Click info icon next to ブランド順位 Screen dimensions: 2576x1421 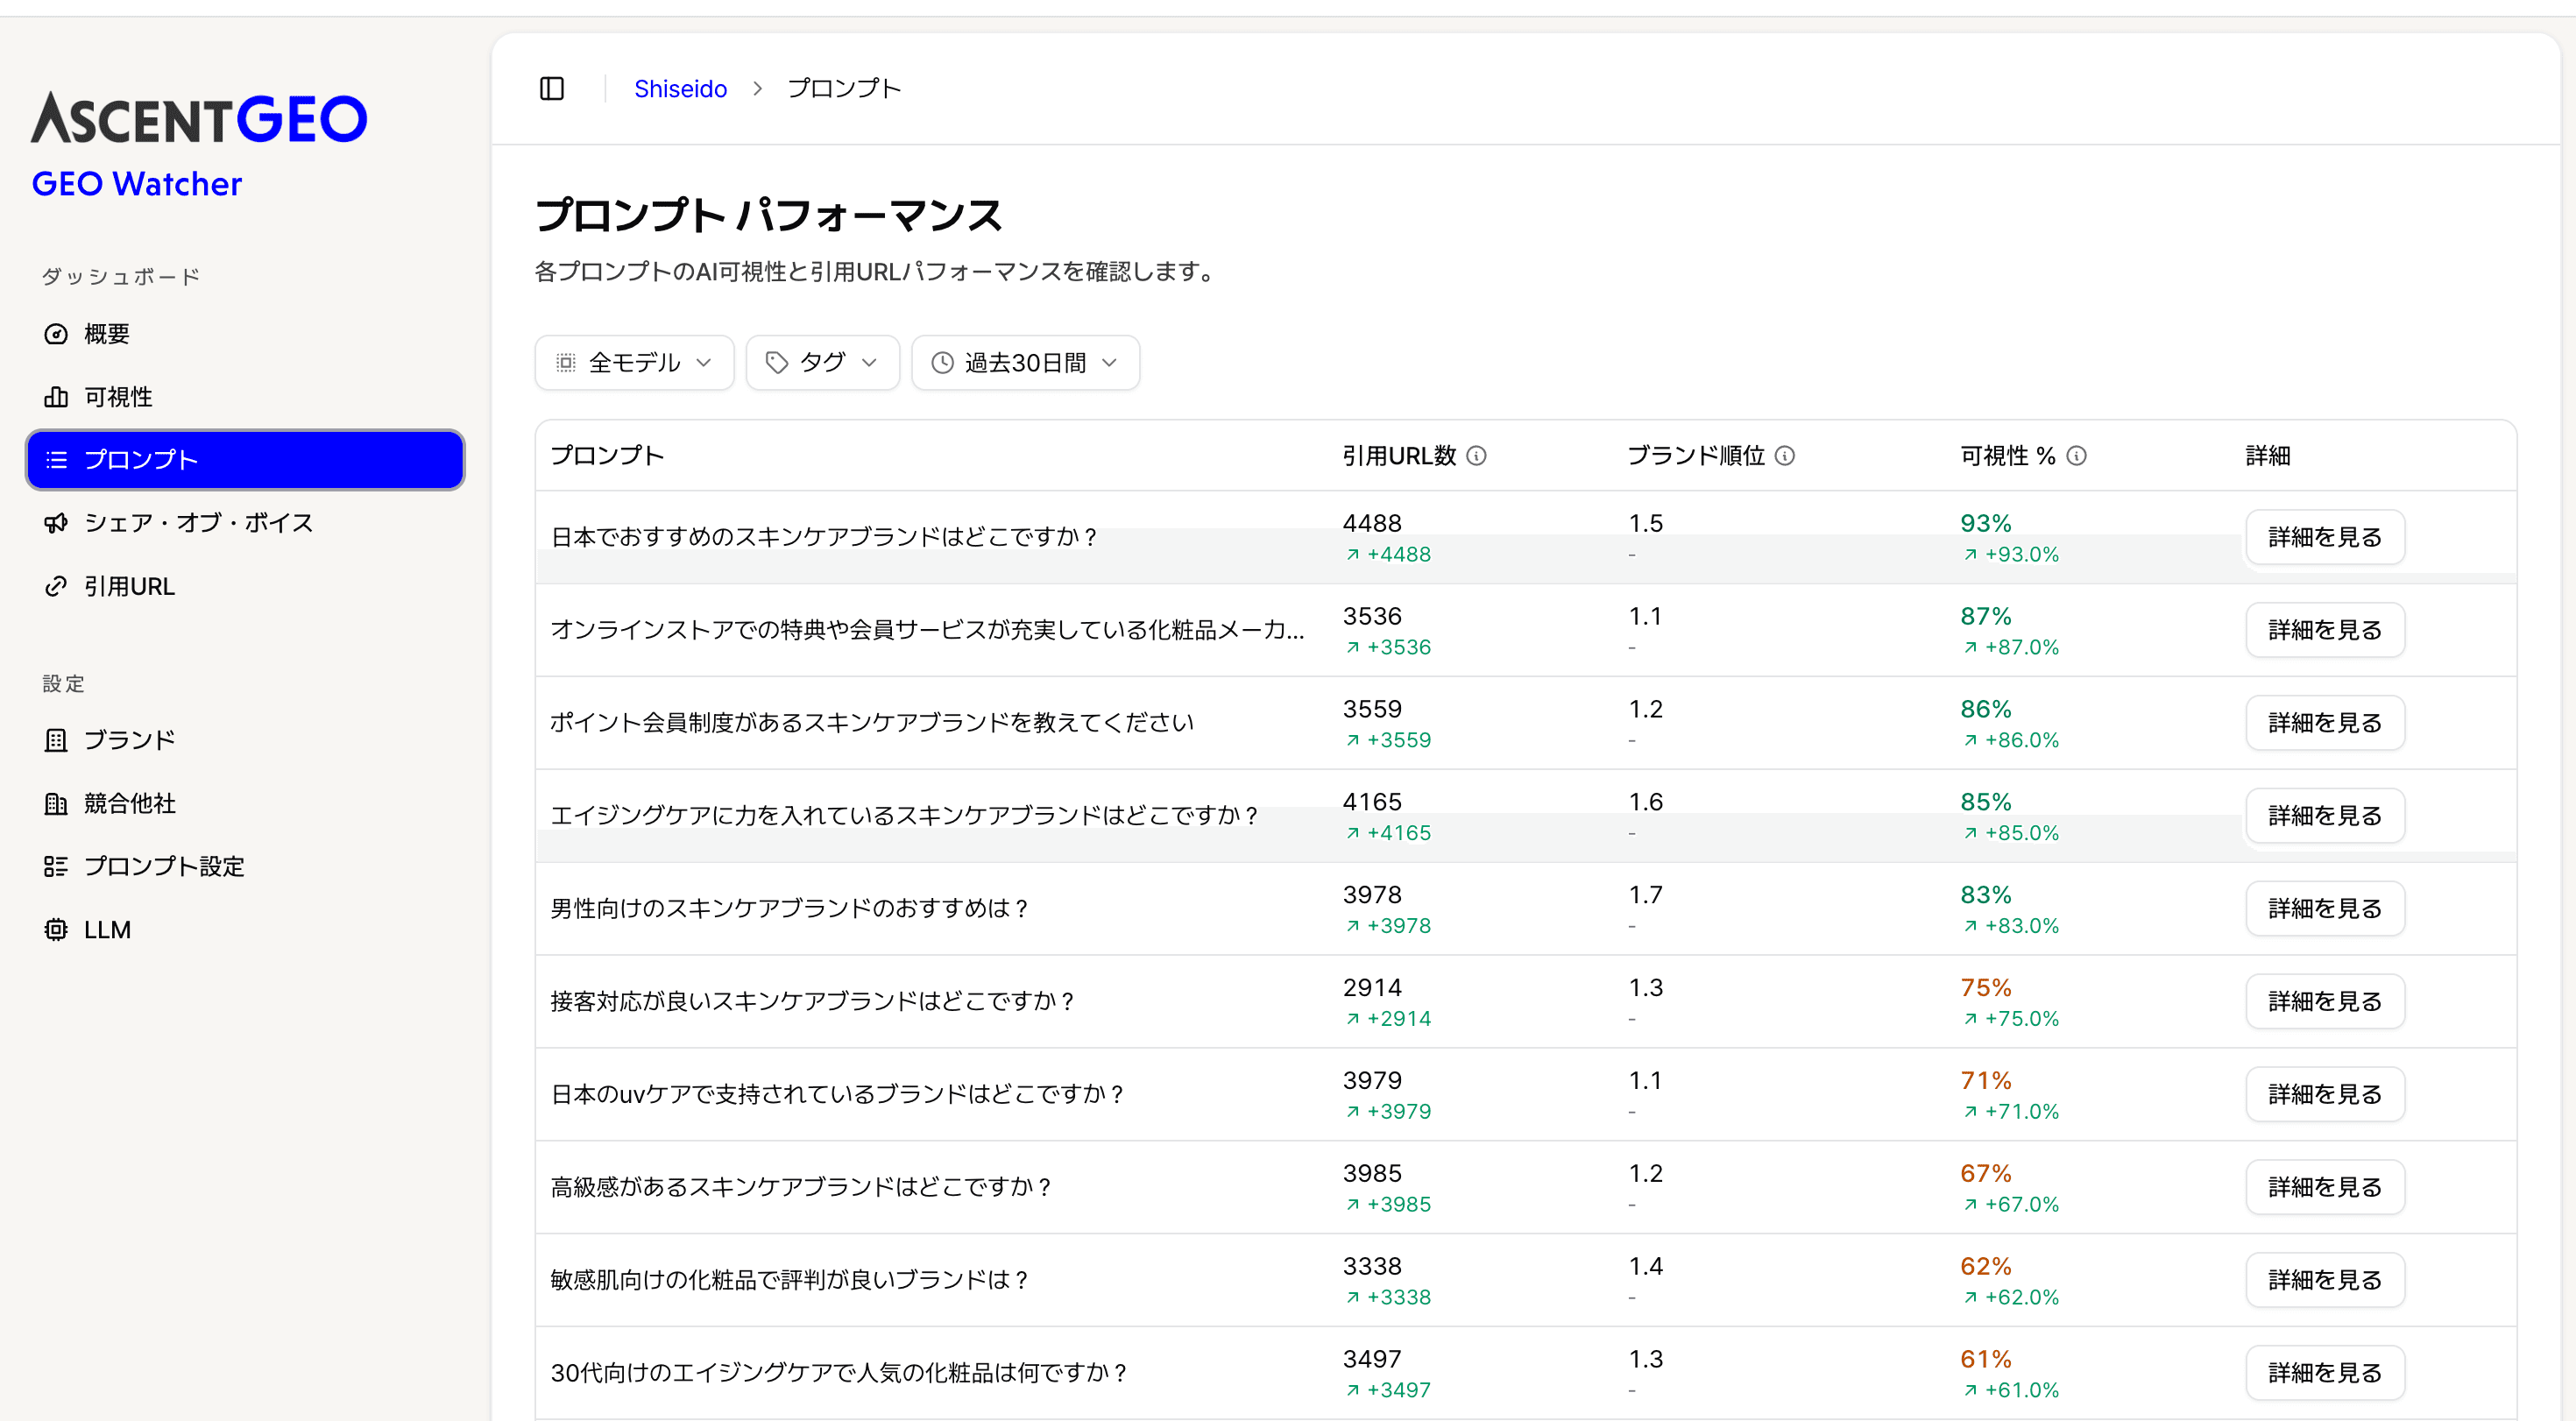(1785, 456)
